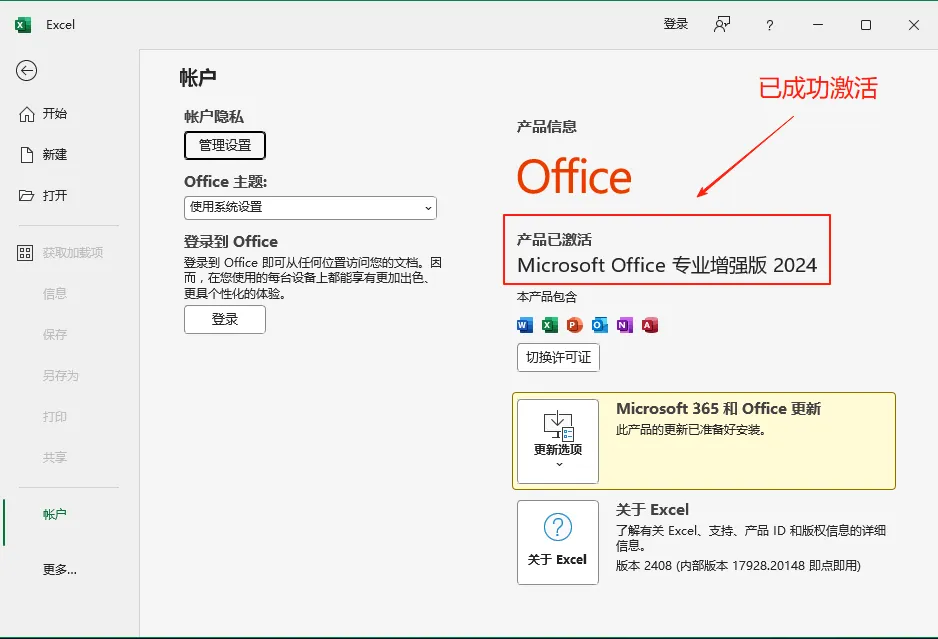Screen dimensions: 938x639
Task: Close the Excel window
Action: point(913,25)
